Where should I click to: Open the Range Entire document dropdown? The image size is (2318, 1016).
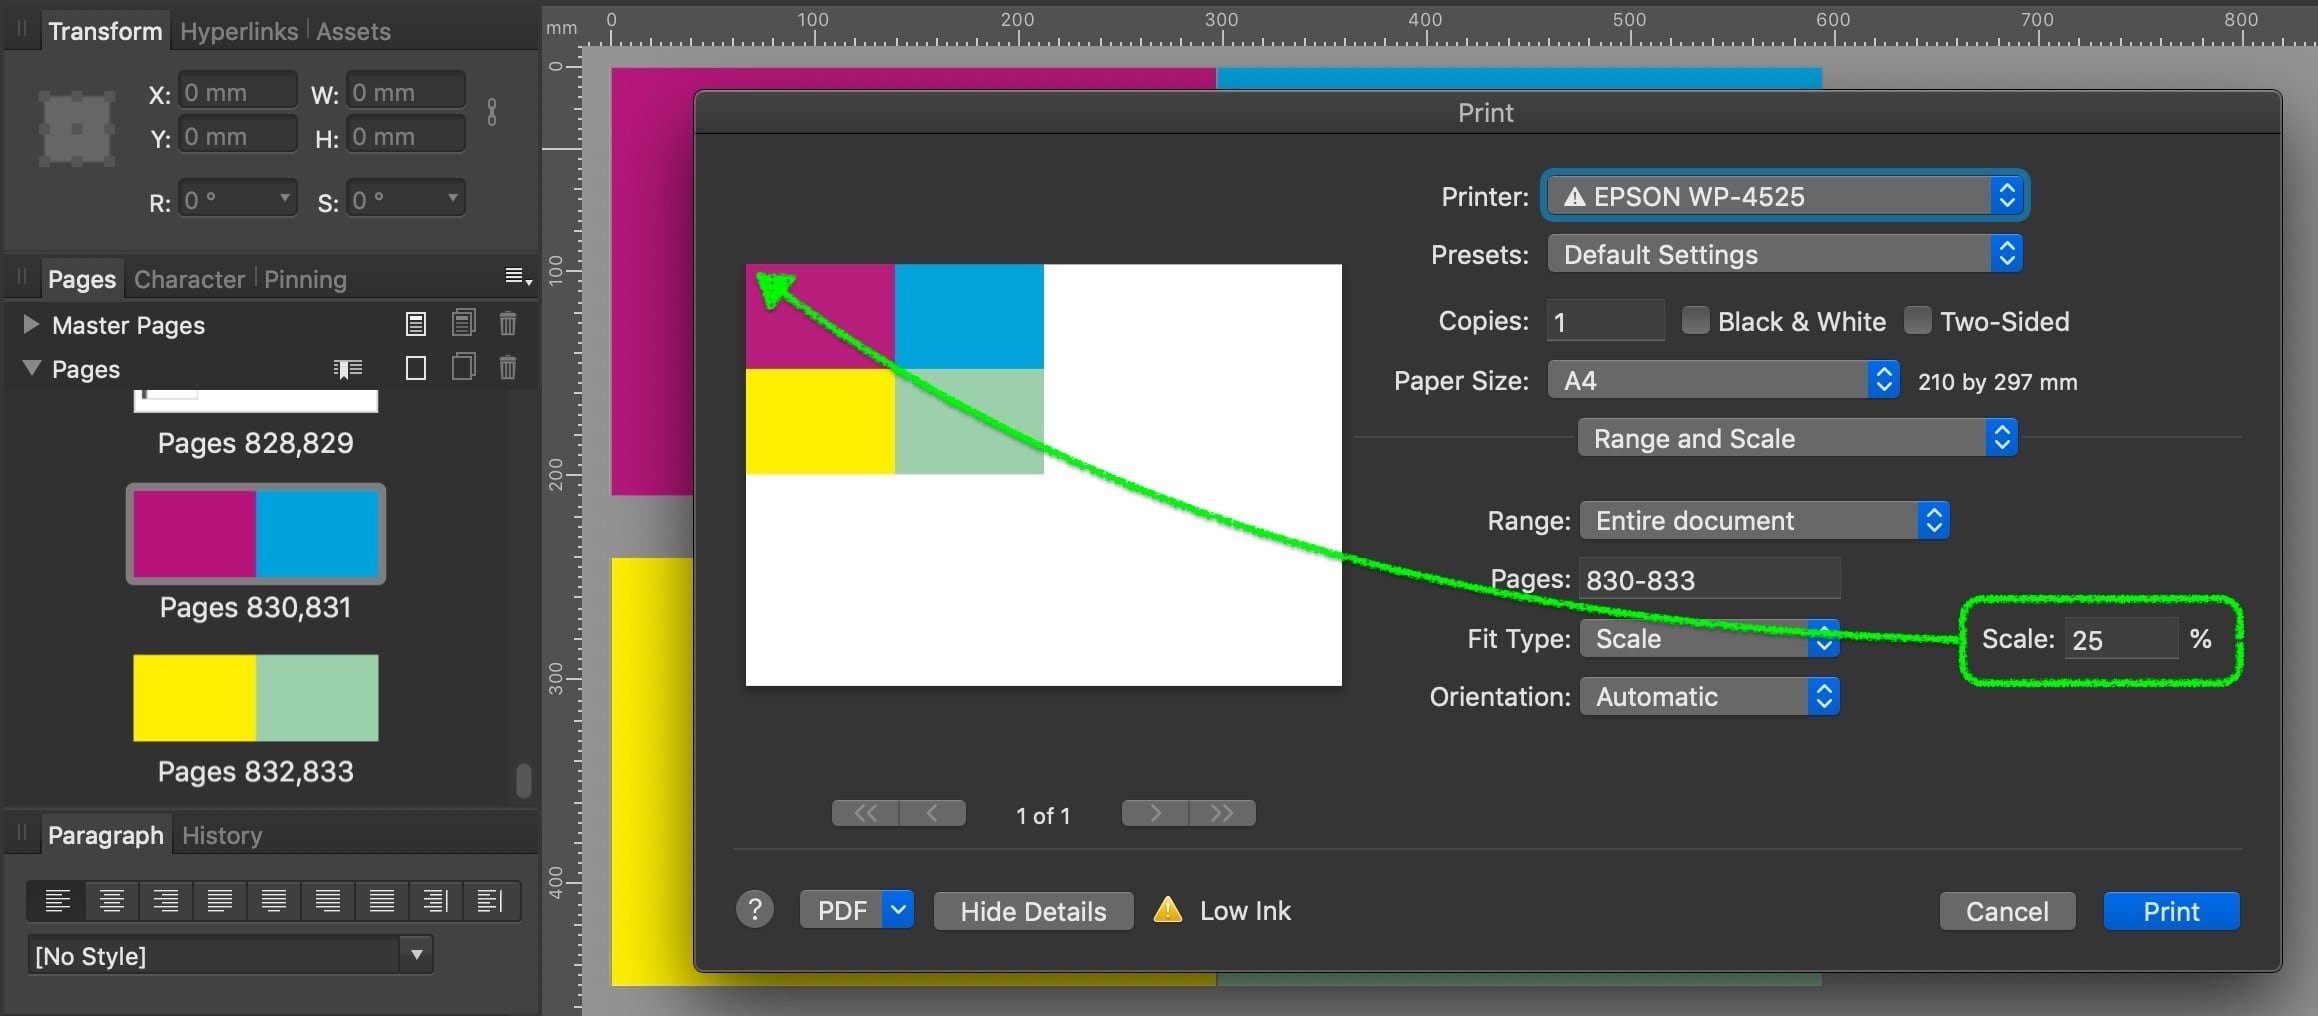[x=1765, y=520]
